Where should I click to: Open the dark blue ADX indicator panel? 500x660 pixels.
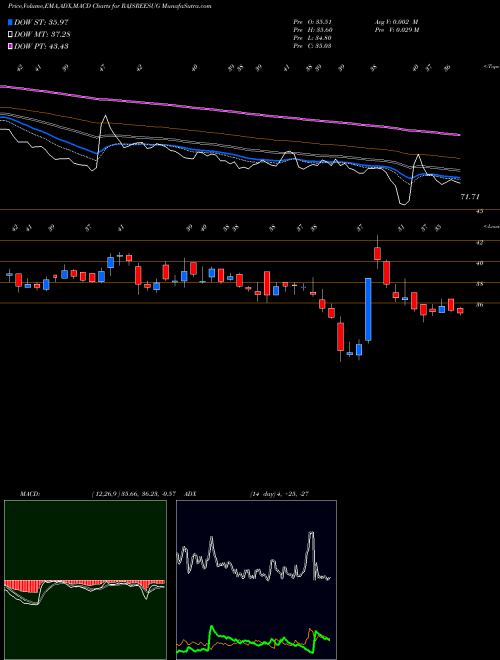click(x=256, y=580)
